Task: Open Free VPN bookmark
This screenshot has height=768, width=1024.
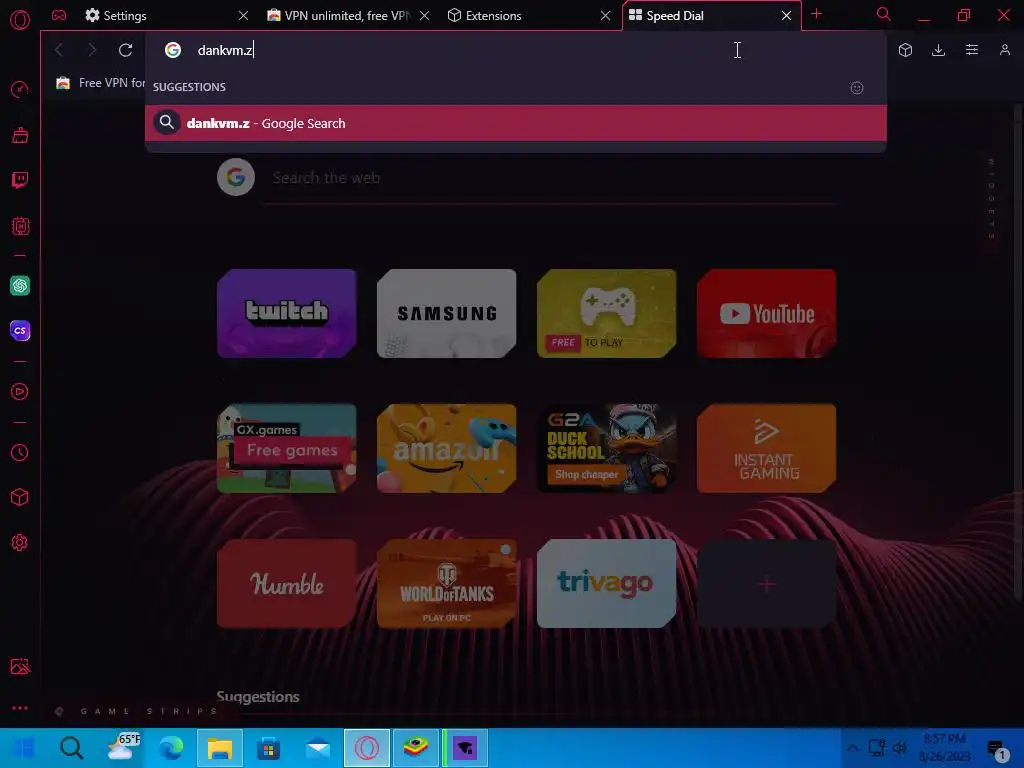Action: tap(100, 83)
